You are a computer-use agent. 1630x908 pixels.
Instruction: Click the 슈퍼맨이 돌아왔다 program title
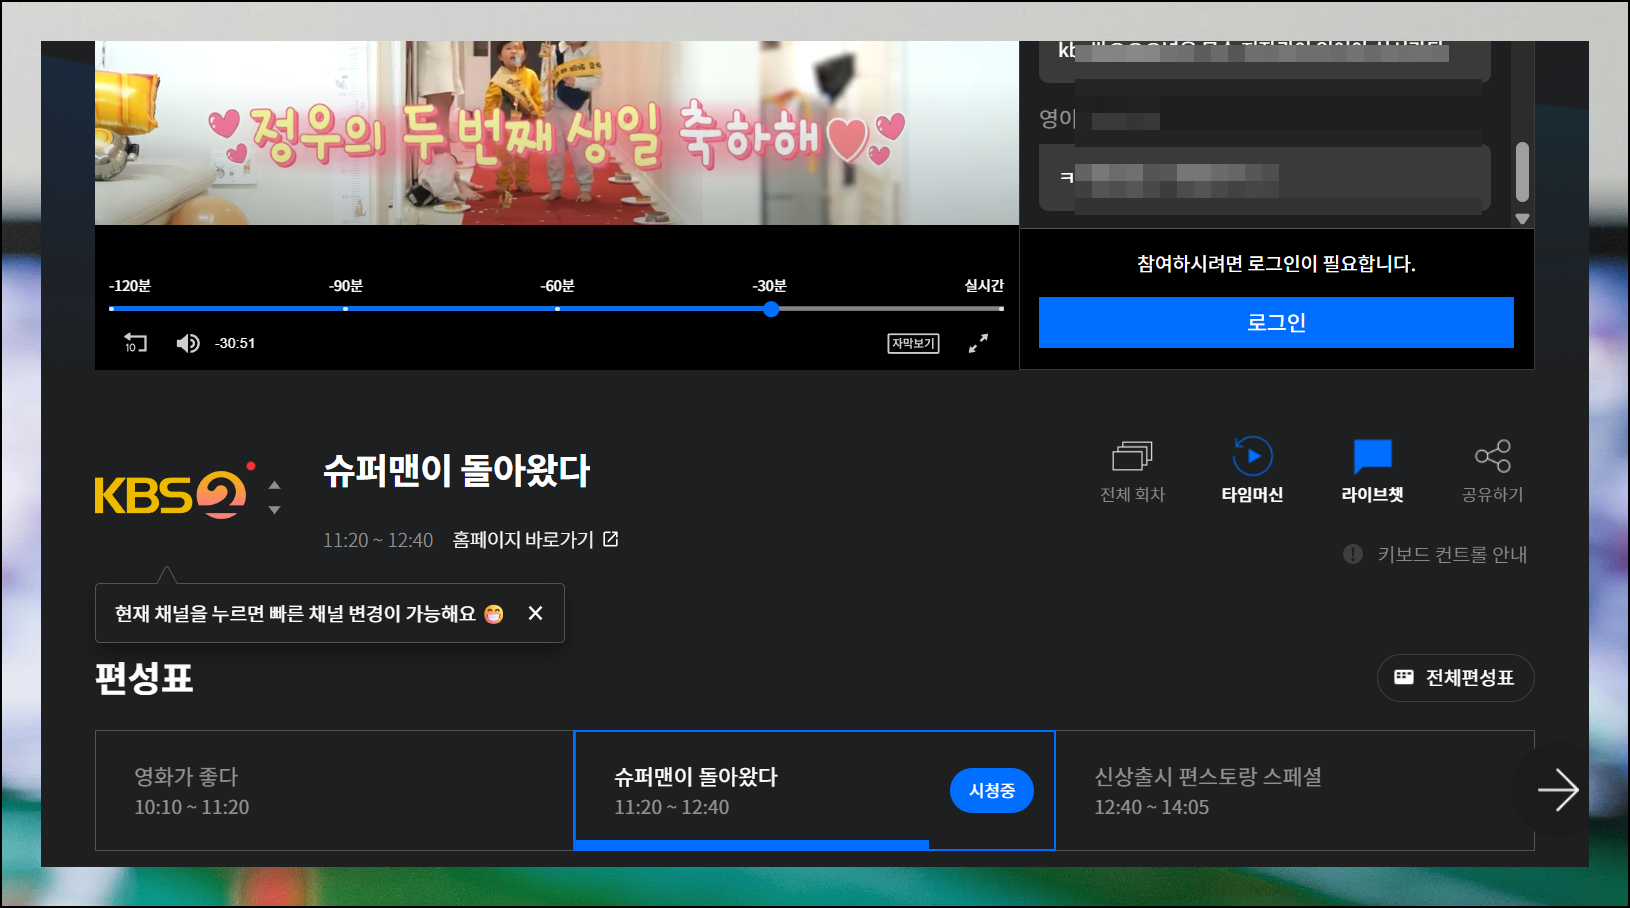(x=457, y=470)
